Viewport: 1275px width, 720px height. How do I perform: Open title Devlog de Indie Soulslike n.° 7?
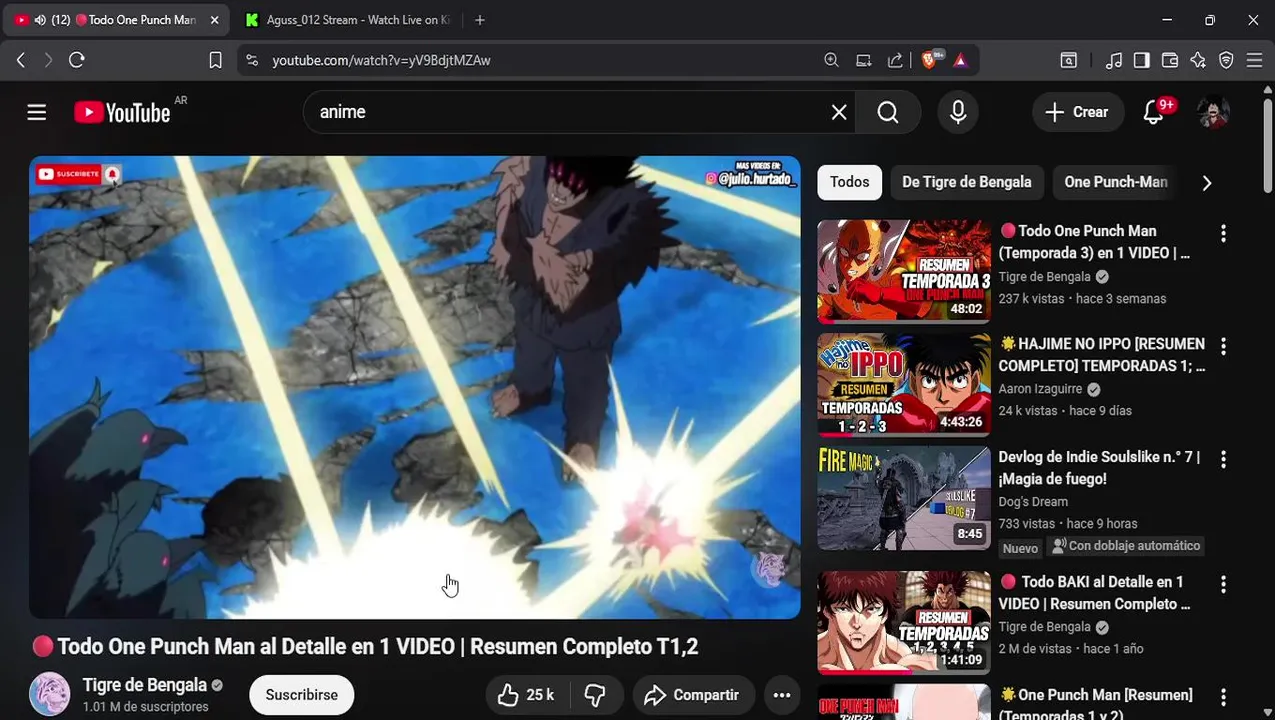(1099, 468)
